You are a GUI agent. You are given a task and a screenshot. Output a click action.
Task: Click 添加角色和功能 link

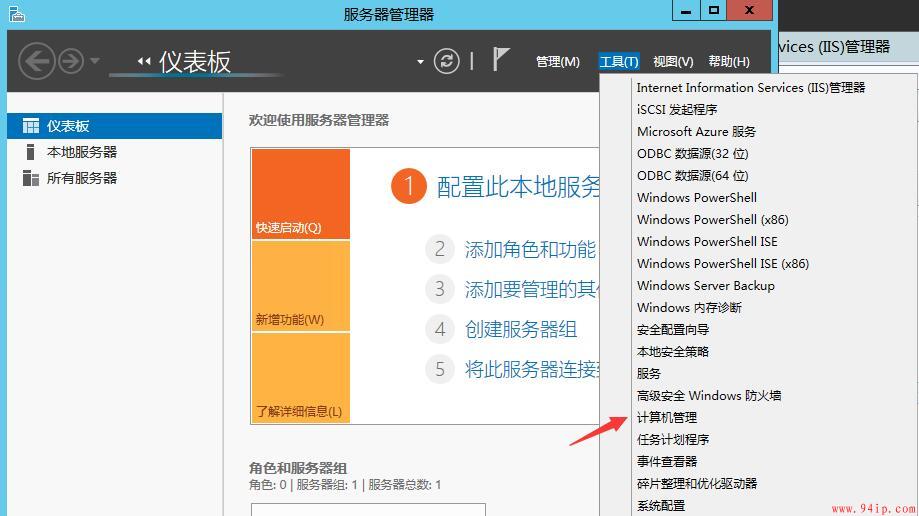530,250
